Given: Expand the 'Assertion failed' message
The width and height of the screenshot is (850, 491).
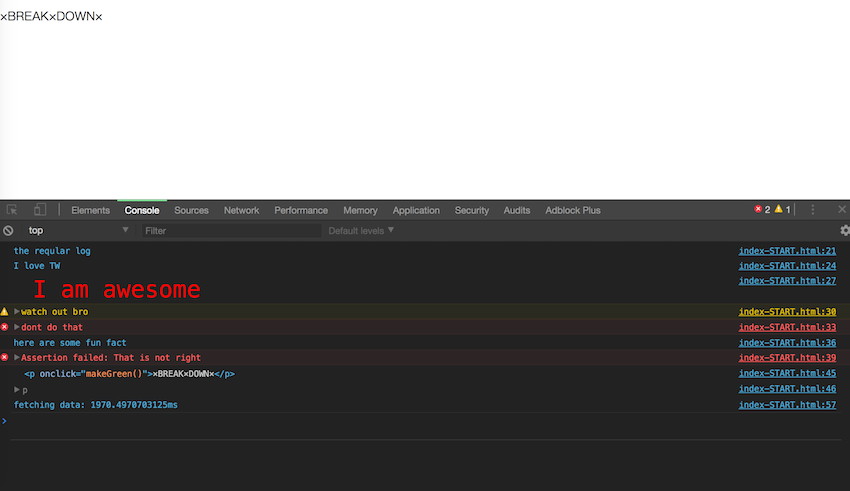Looking at the screenshot, I should 17,357.
